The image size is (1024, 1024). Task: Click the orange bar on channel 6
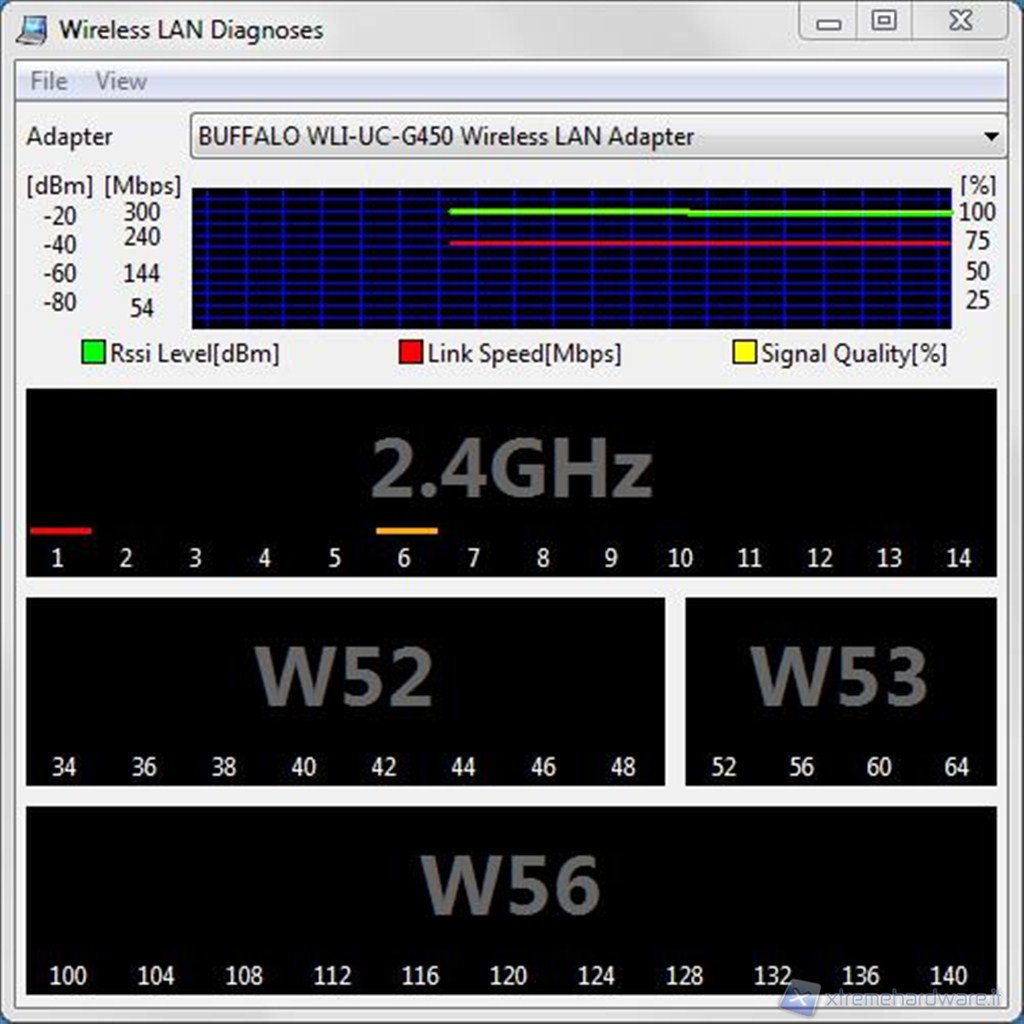coord(407,531)
